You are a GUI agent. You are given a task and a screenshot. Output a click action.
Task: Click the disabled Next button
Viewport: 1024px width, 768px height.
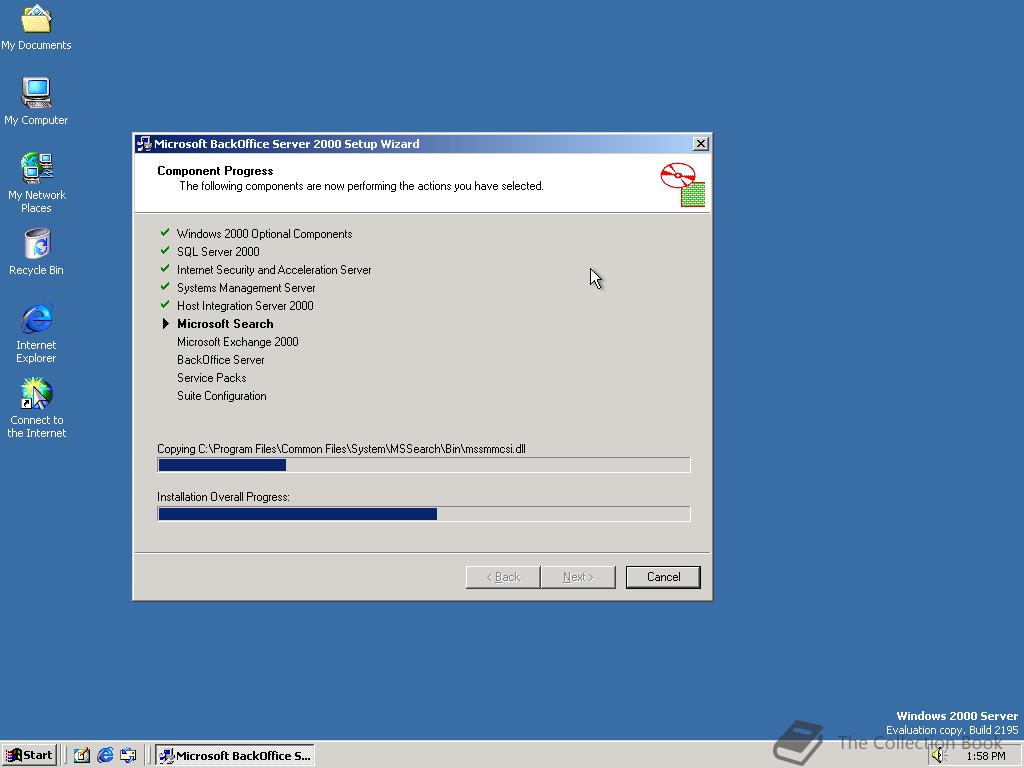click(578, 577)
